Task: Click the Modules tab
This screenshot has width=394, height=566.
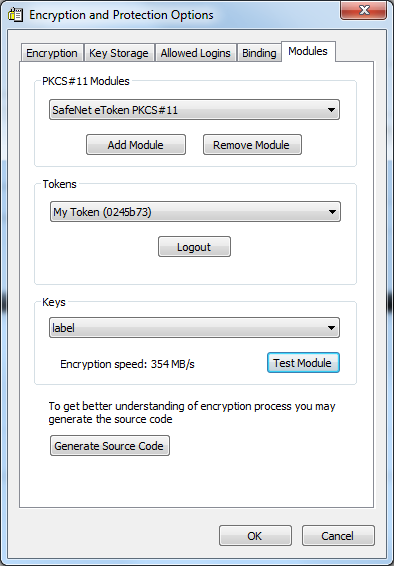Action: coord(308,51)
